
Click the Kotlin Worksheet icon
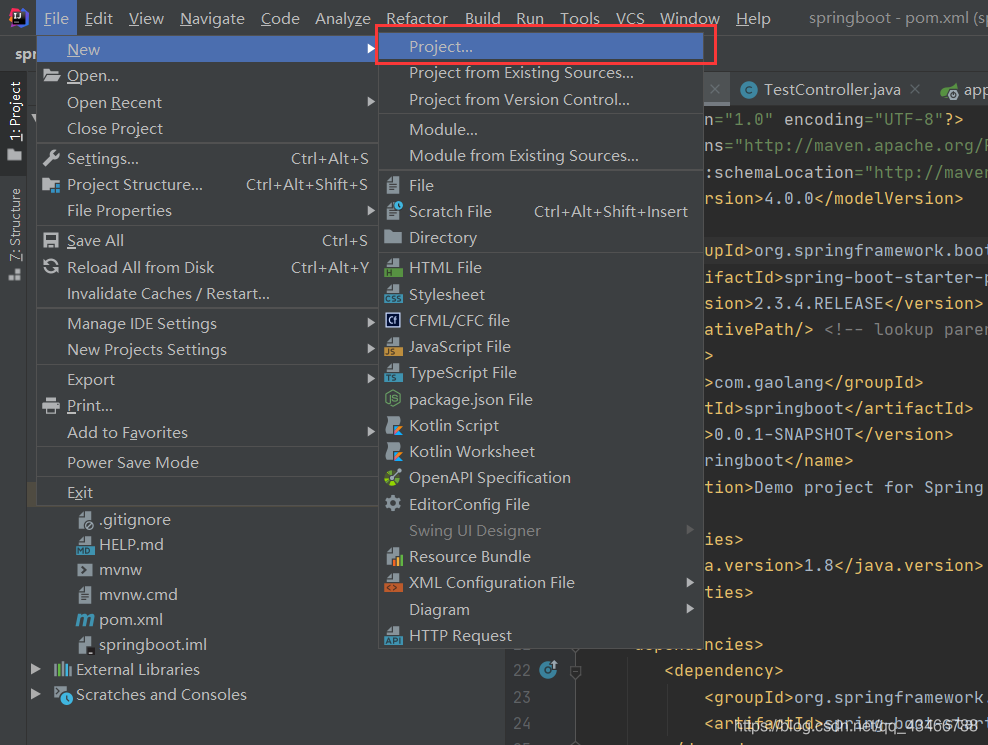click(394, 451)
